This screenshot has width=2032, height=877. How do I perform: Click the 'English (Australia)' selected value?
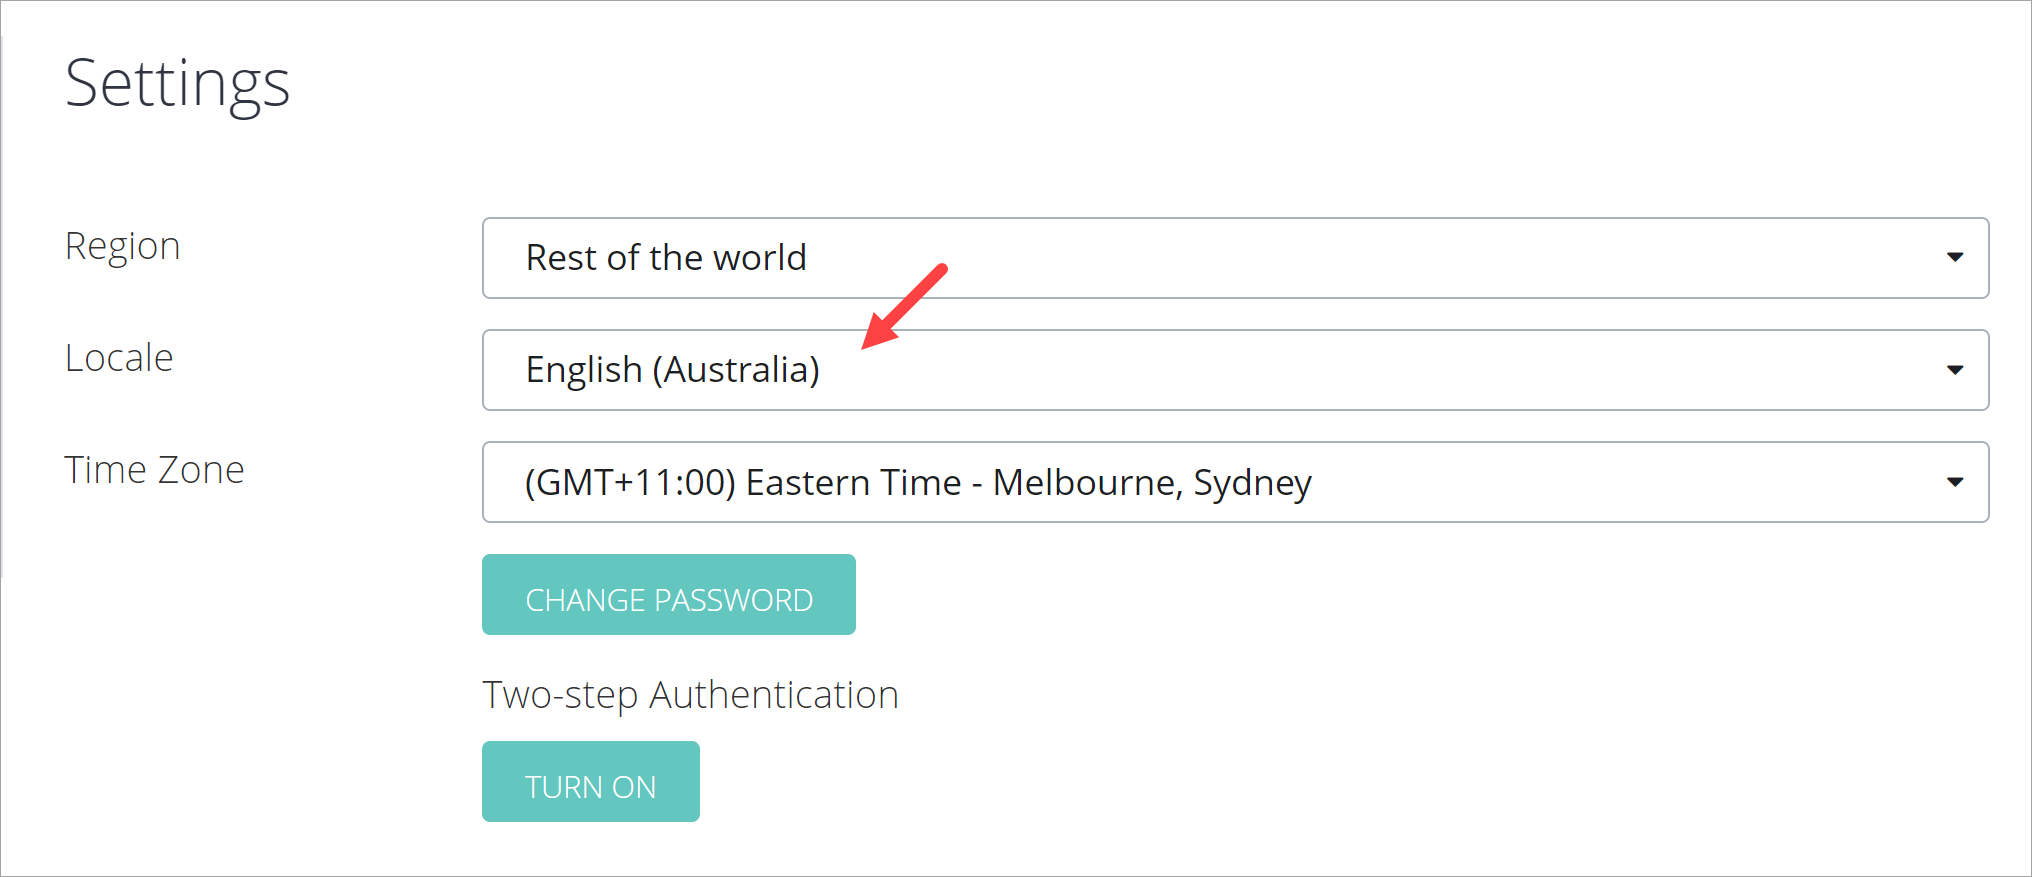(x=672, y=370)
